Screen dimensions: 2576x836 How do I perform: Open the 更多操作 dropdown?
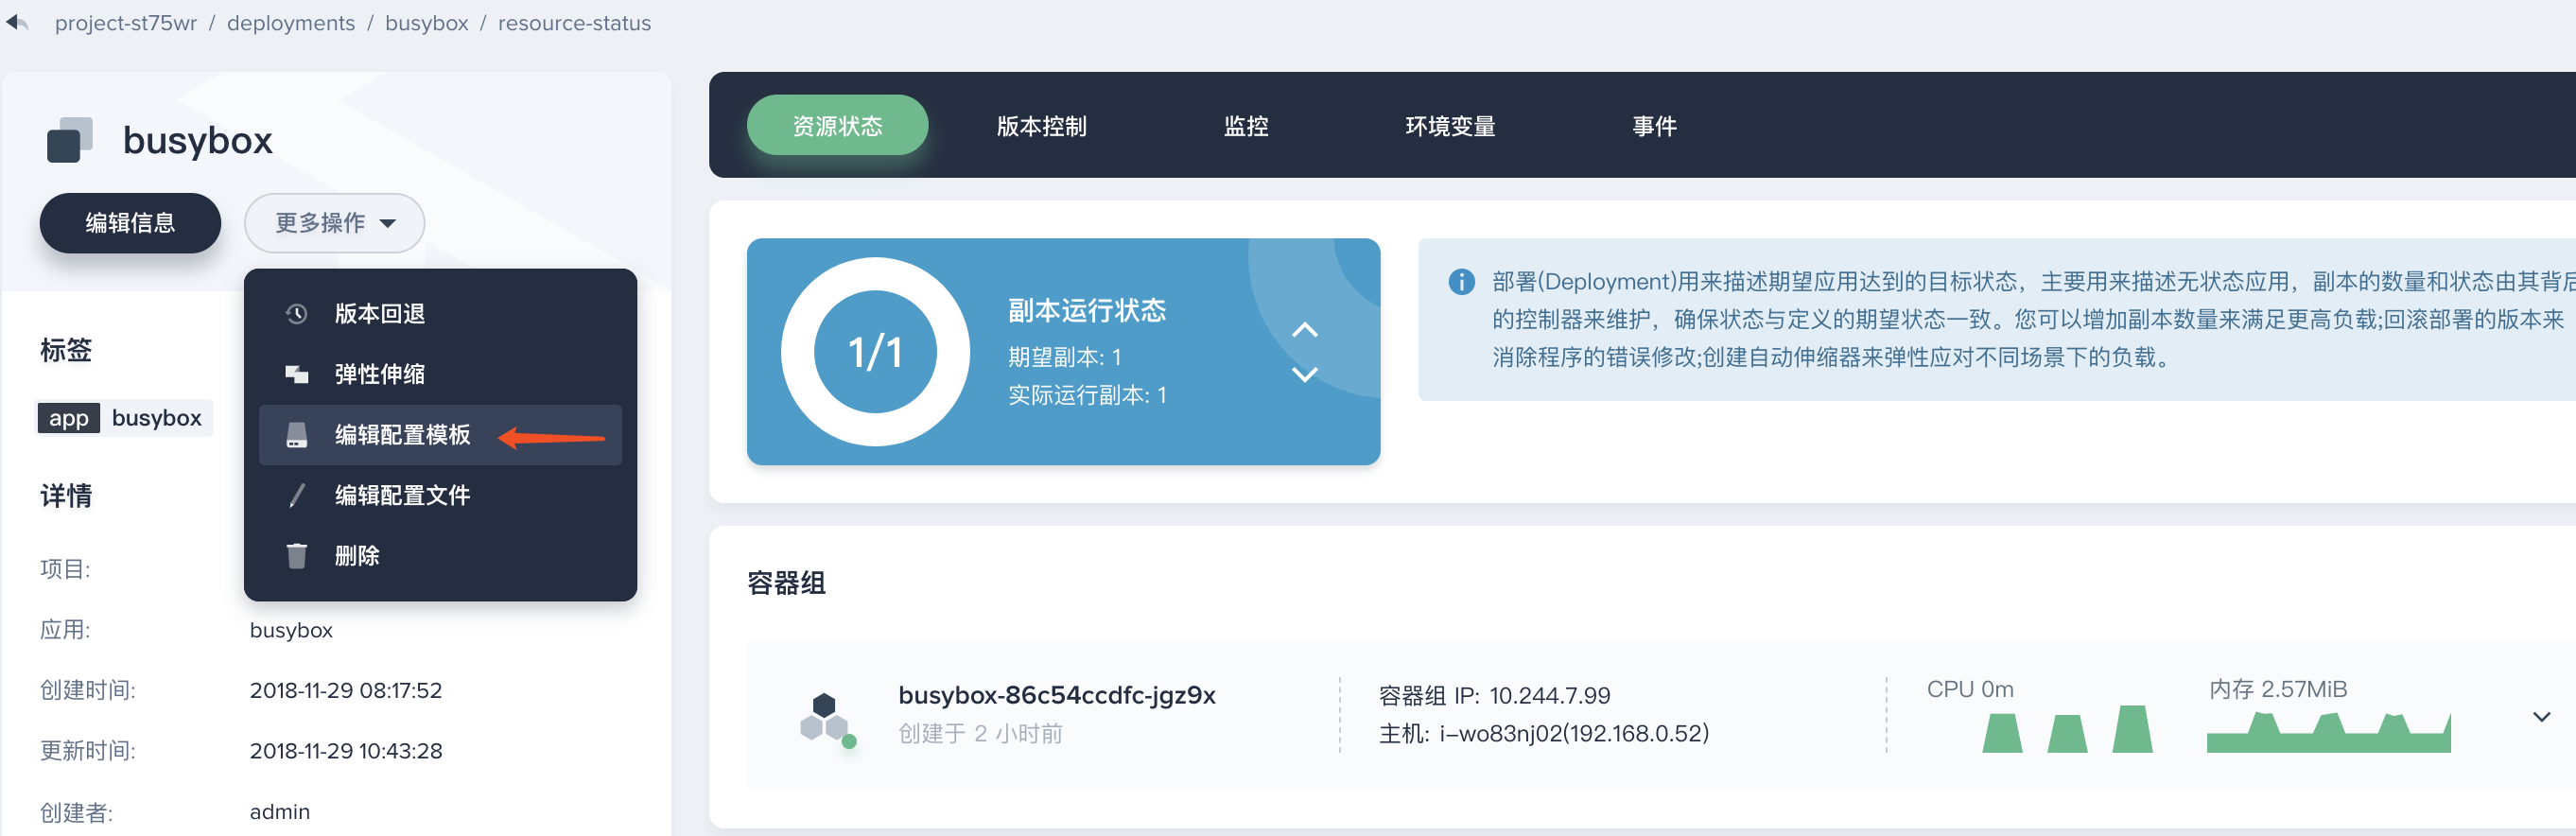coord(334,223)
